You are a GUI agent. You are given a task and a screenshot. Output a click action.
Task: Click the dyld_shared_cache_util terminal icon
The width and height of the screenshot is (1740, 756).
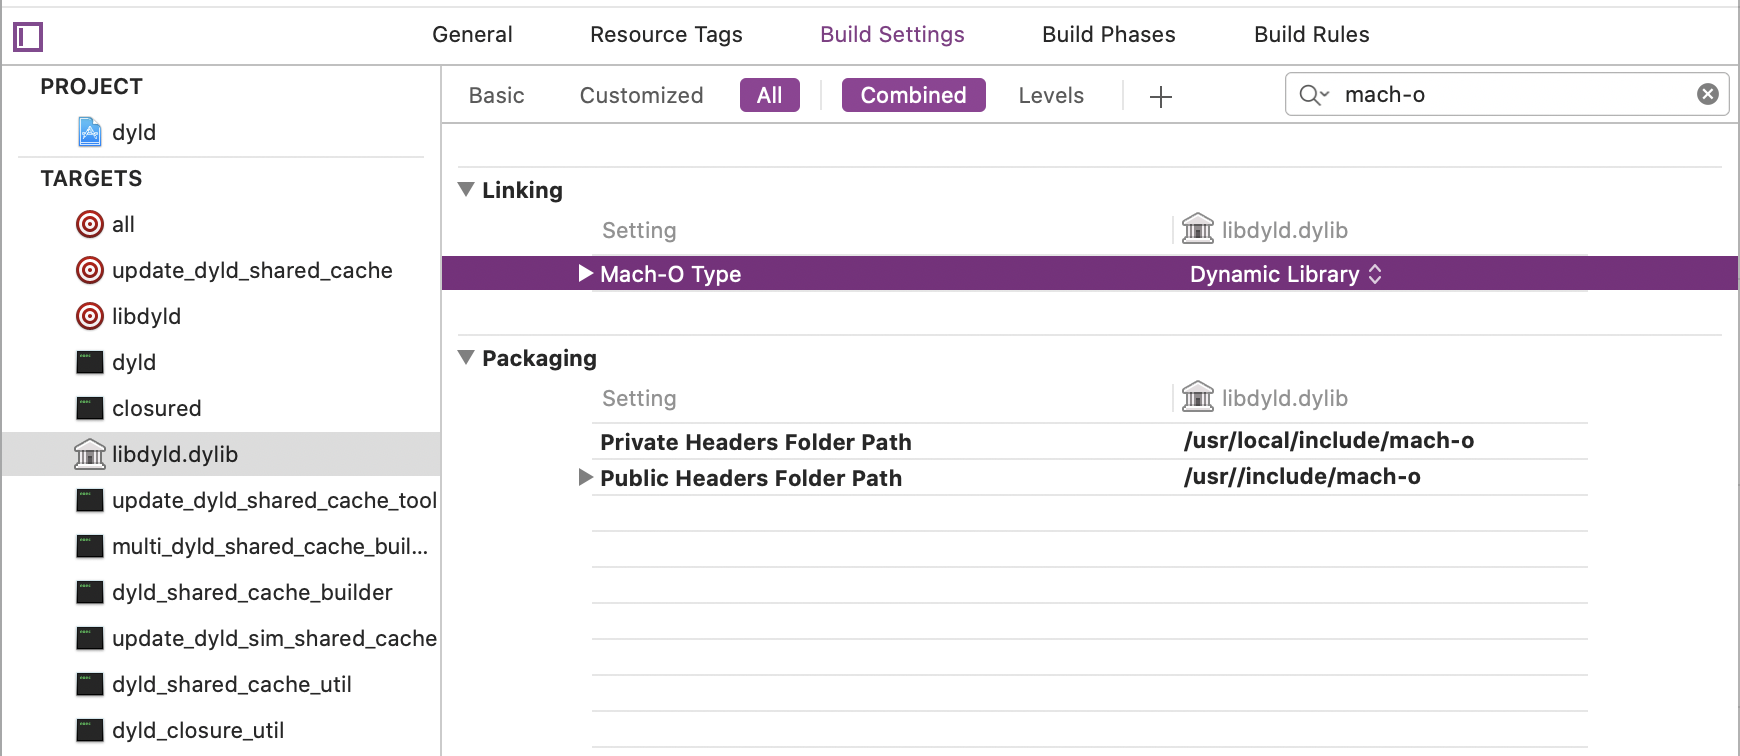coord(90,684)
